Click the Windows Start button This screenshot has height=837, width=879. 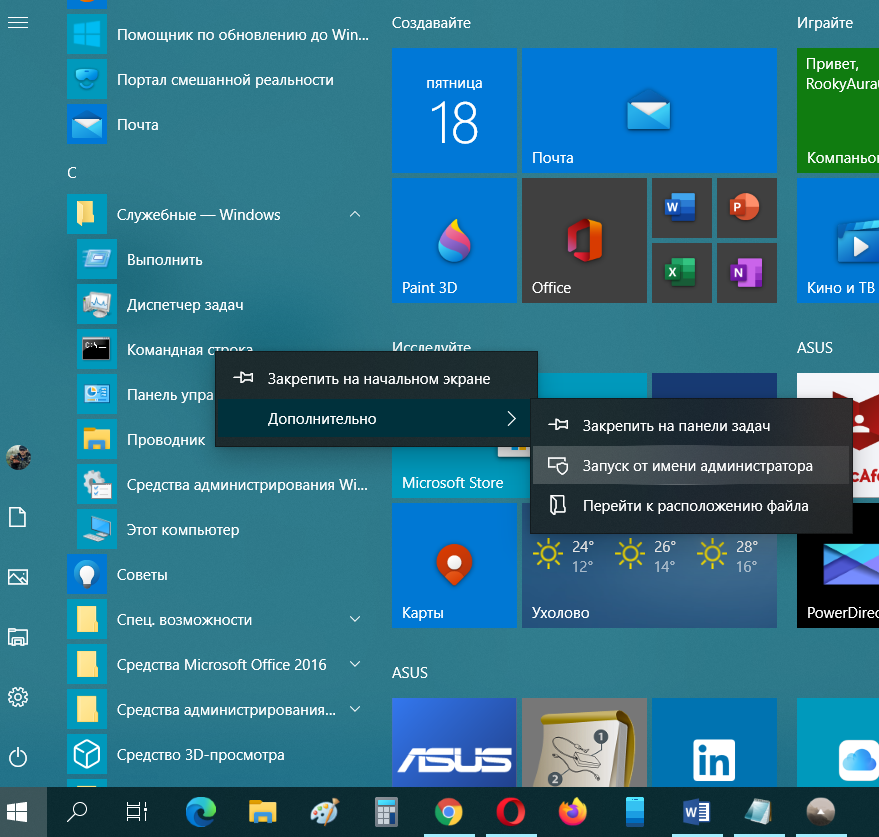click(x=17, y=812)
